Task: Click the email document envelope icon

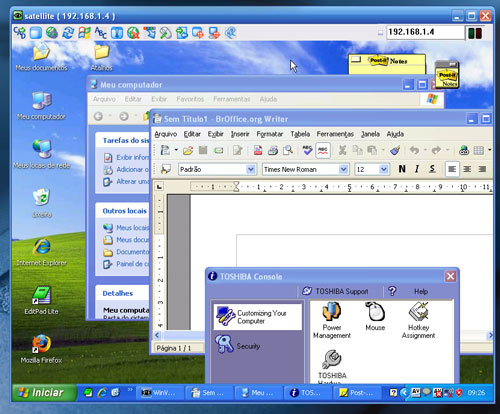Action: coord(219,151)
